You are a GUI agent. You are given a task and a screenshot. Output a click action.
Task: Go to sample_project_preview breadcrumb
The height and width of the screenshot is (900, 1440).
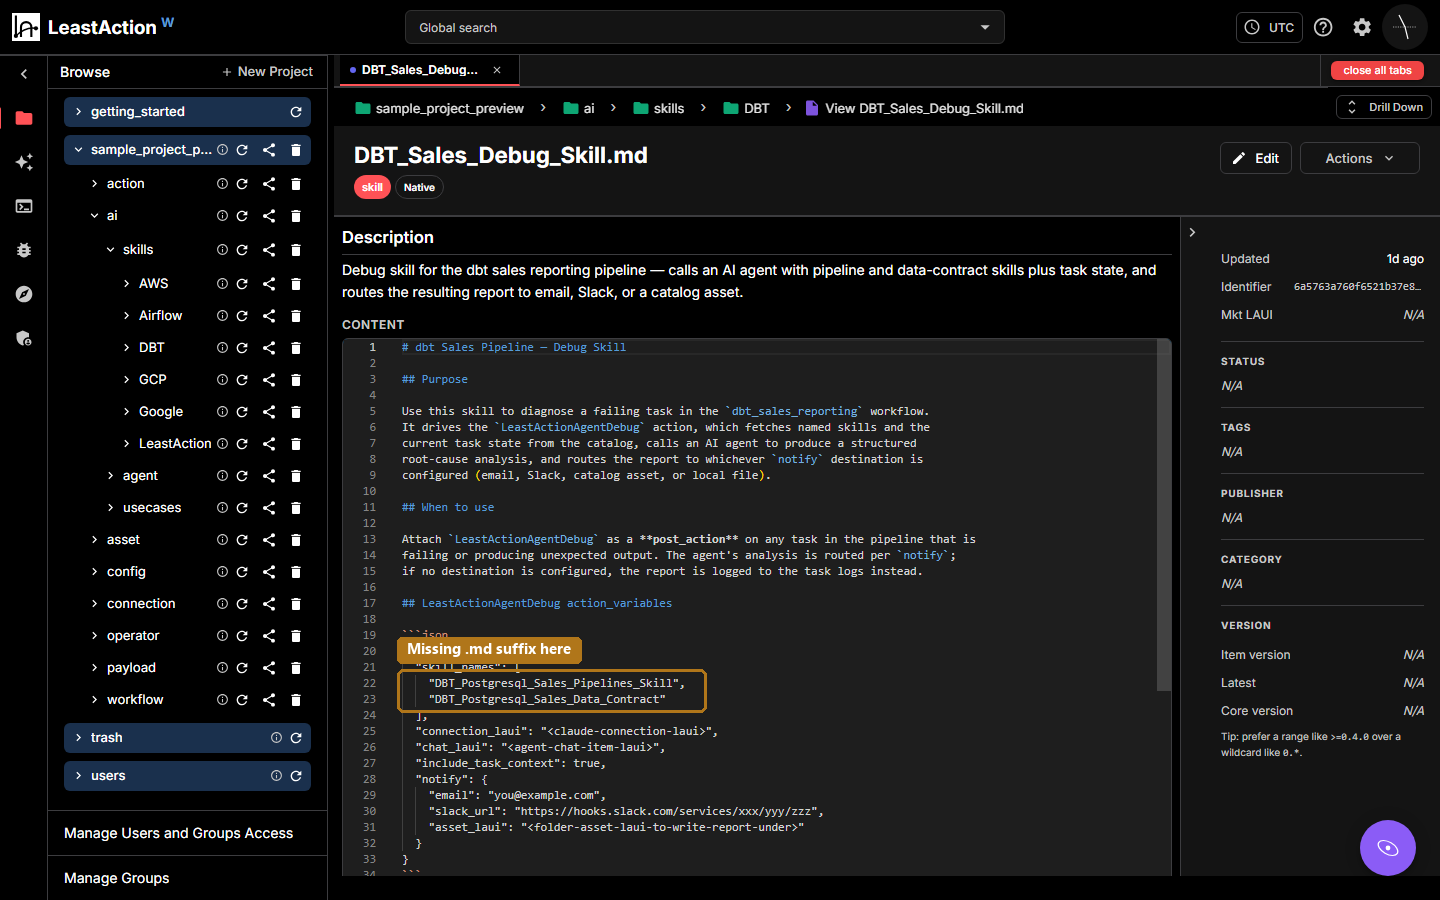pos(439,108)
